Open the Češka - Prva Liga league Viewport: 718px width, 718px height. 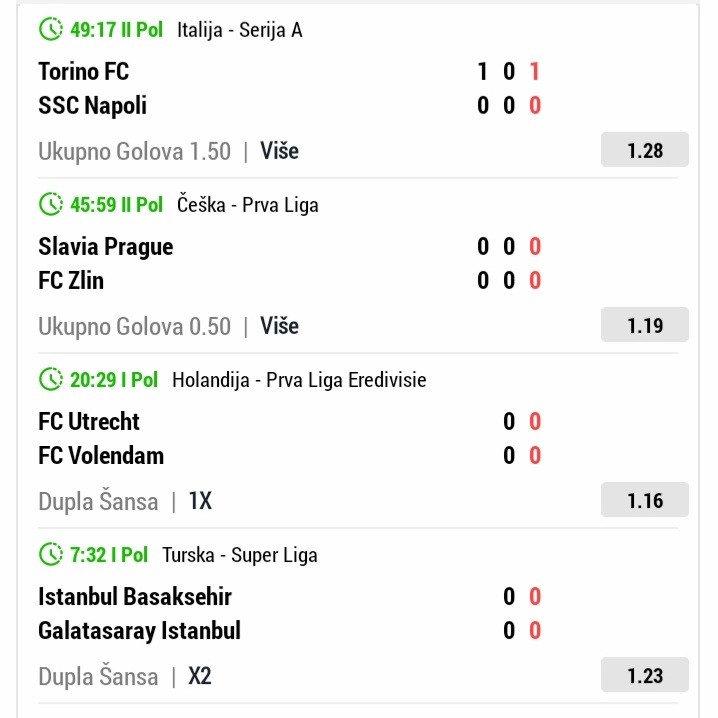click(x=248, y=205)
